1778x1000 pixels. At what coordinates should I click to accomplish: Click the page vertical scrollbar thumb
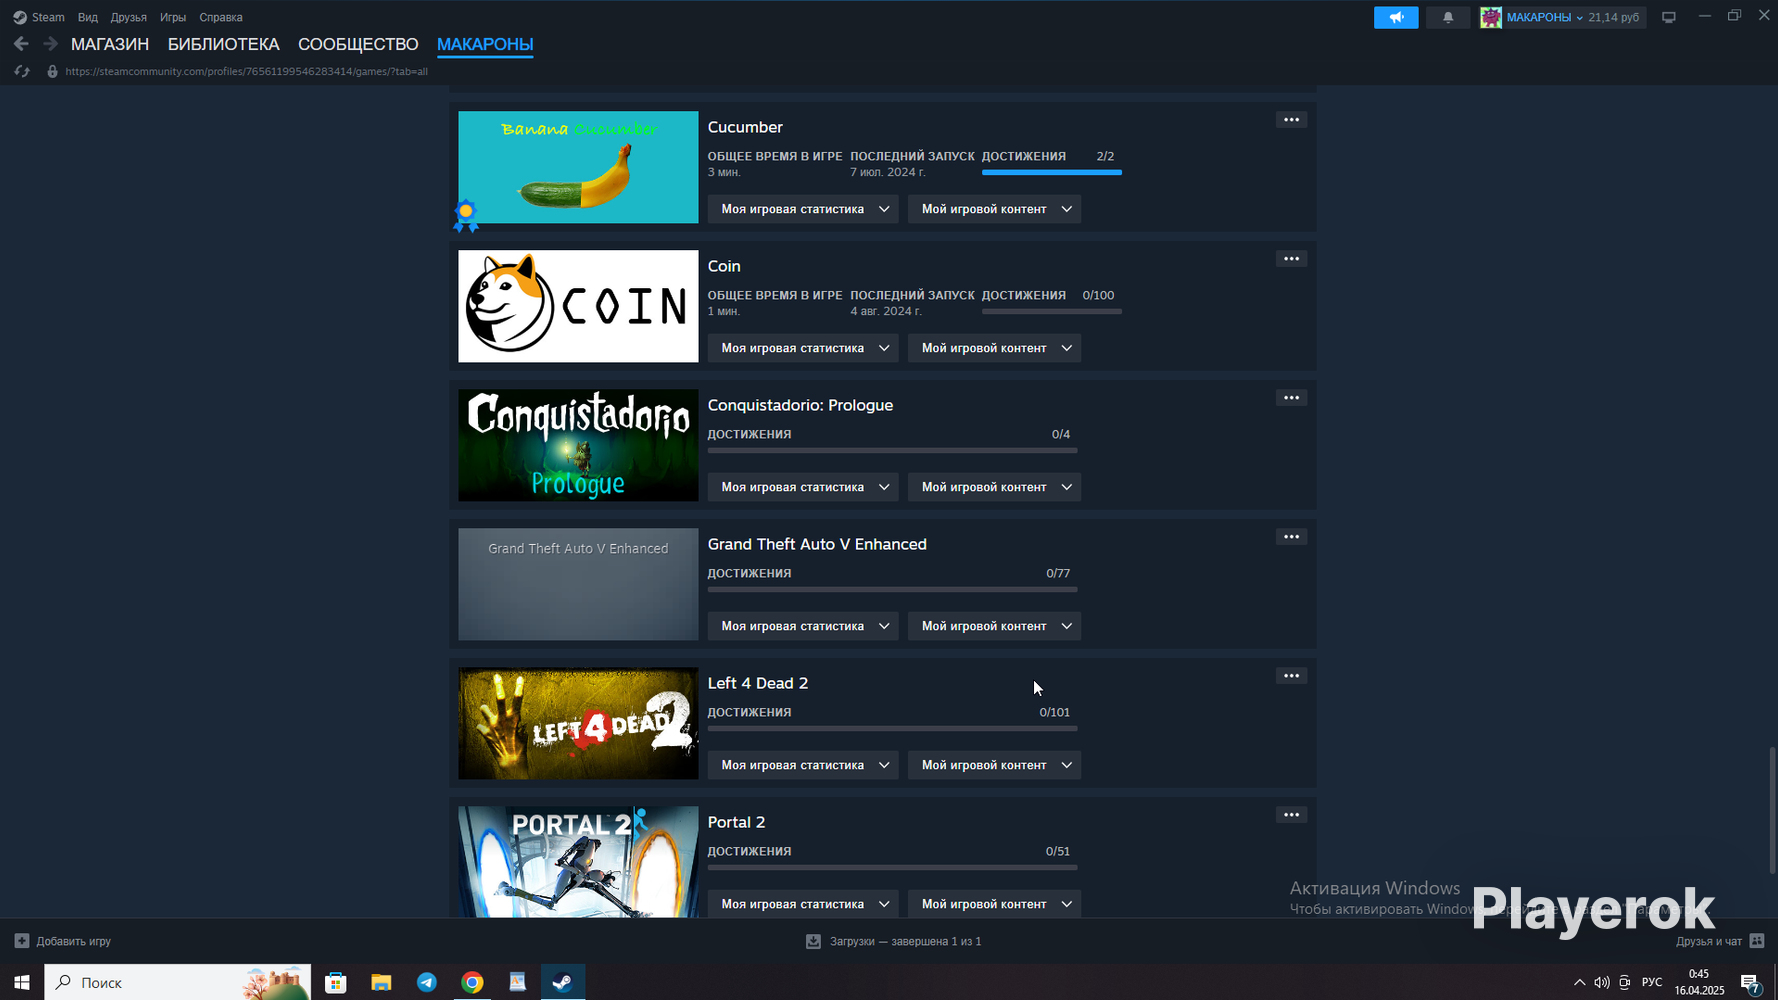1771,810
